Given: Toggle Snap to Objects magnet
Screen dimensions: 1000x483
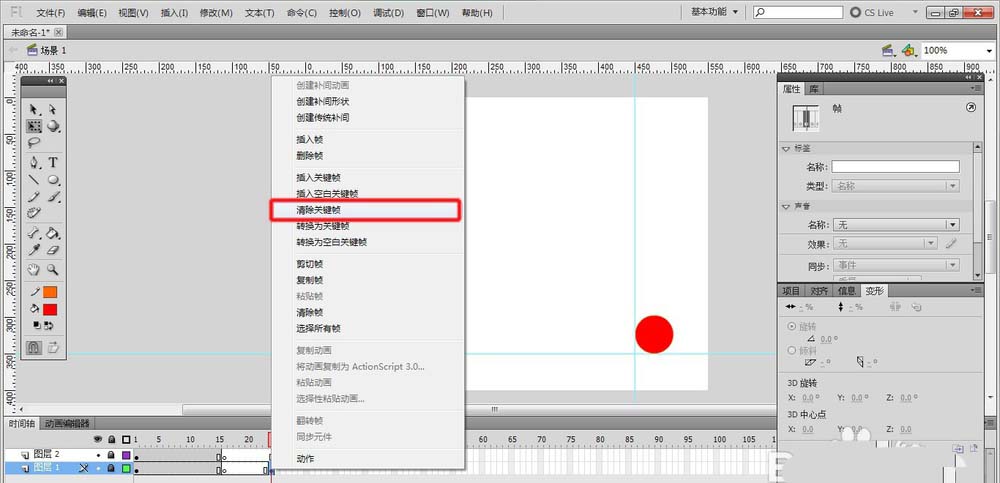Looking at the screenshot, I should pyautogui.click(x=34, y=347).
